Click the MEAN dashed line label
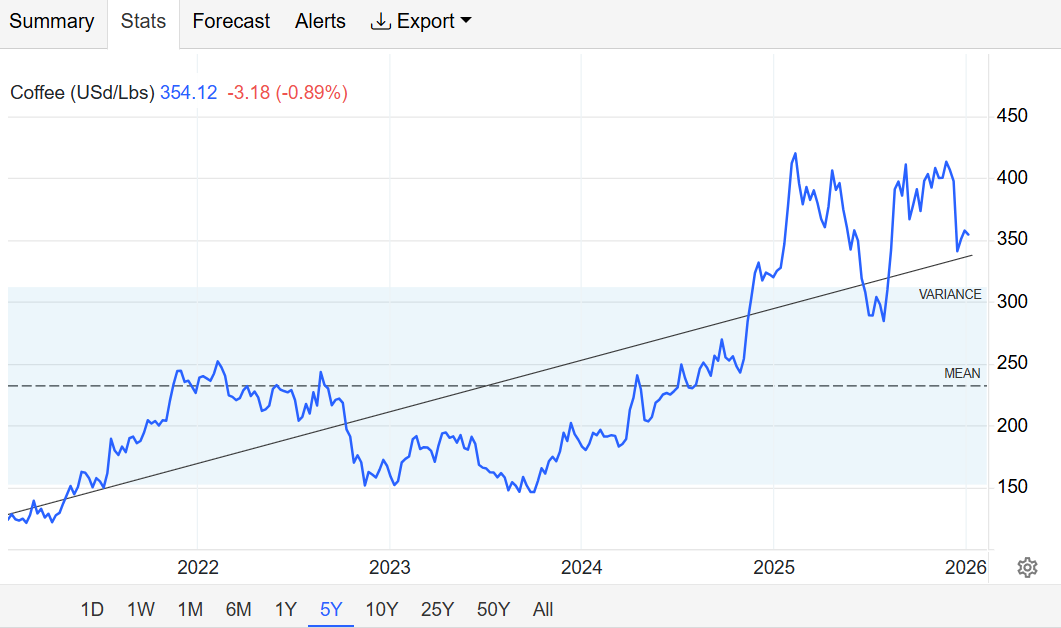This screenshot has width=1061, height=628. tap(962, 374)
